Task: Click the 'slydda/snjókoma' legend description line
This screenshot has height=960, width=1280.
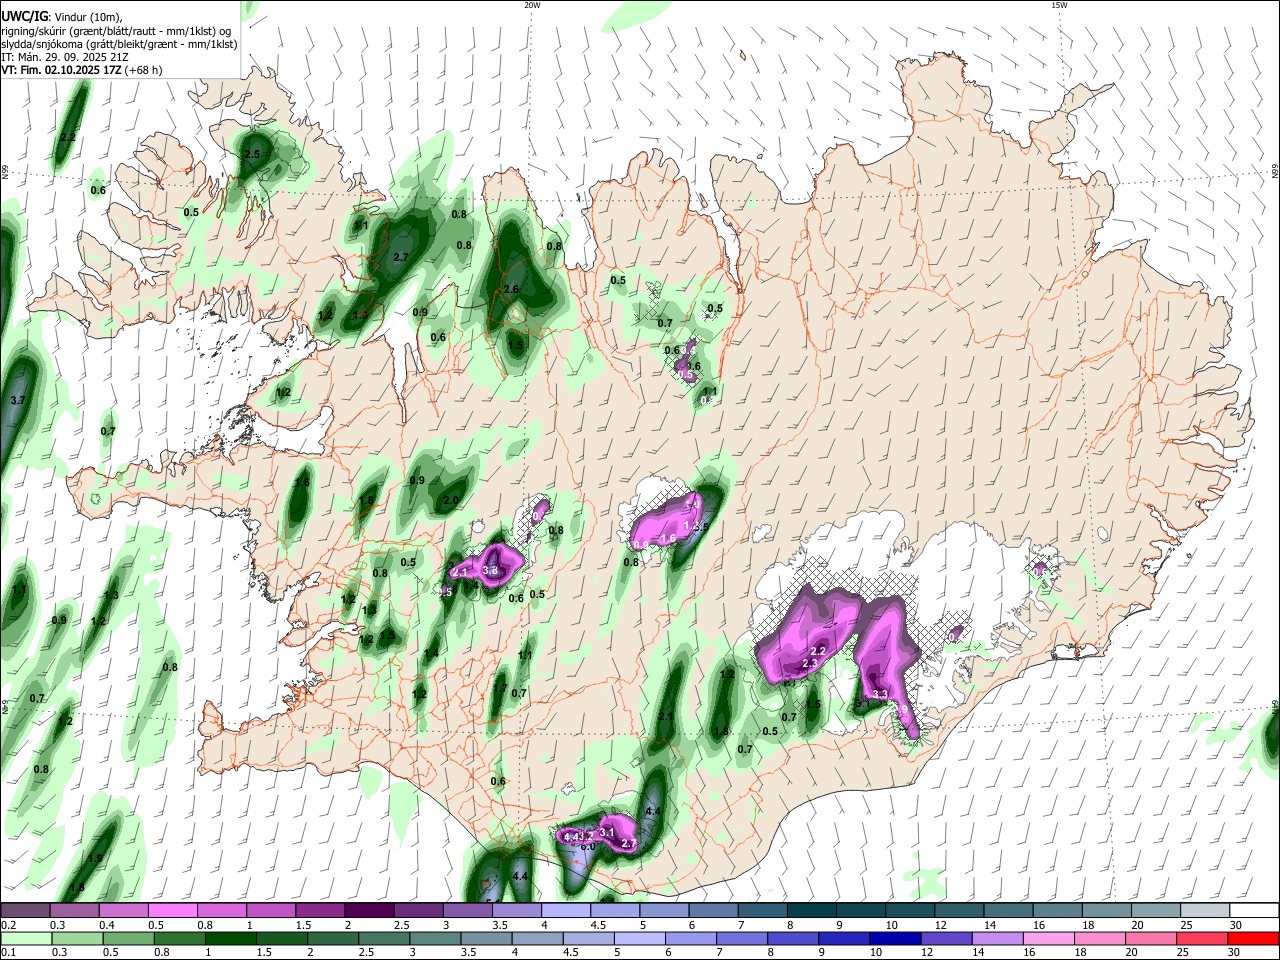Action: click(118, 44)
